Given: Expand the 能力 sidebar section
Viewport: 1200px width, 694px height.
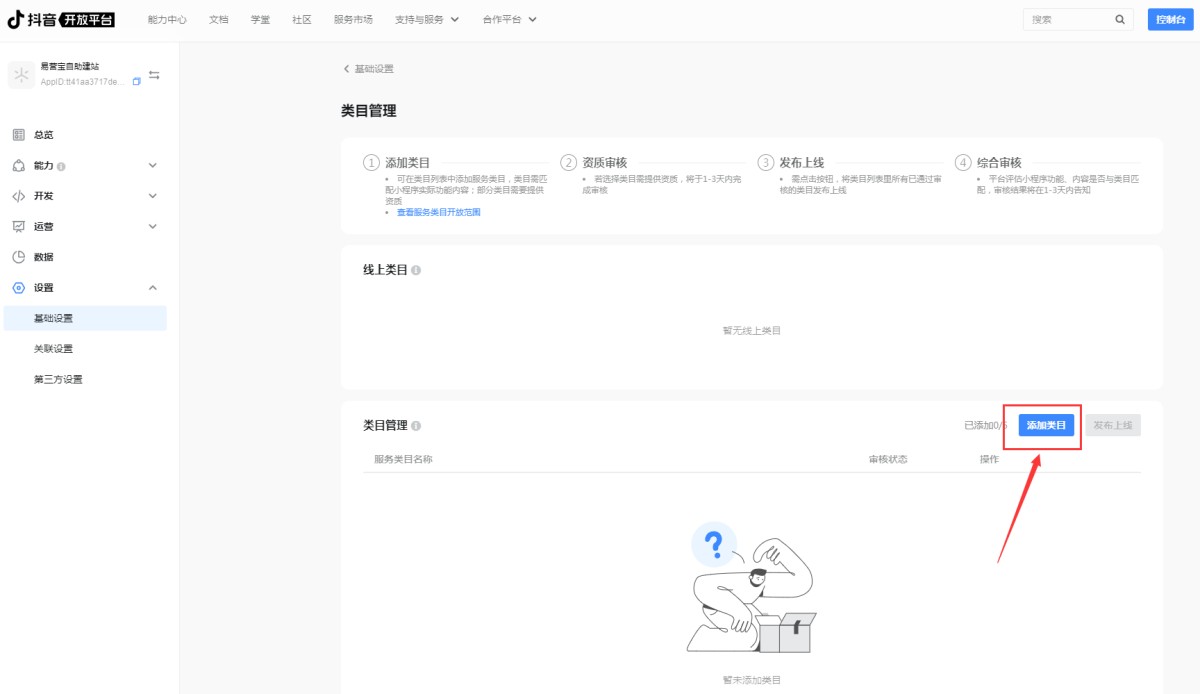Looking at the screenshot, I should [x=153, y=165].
